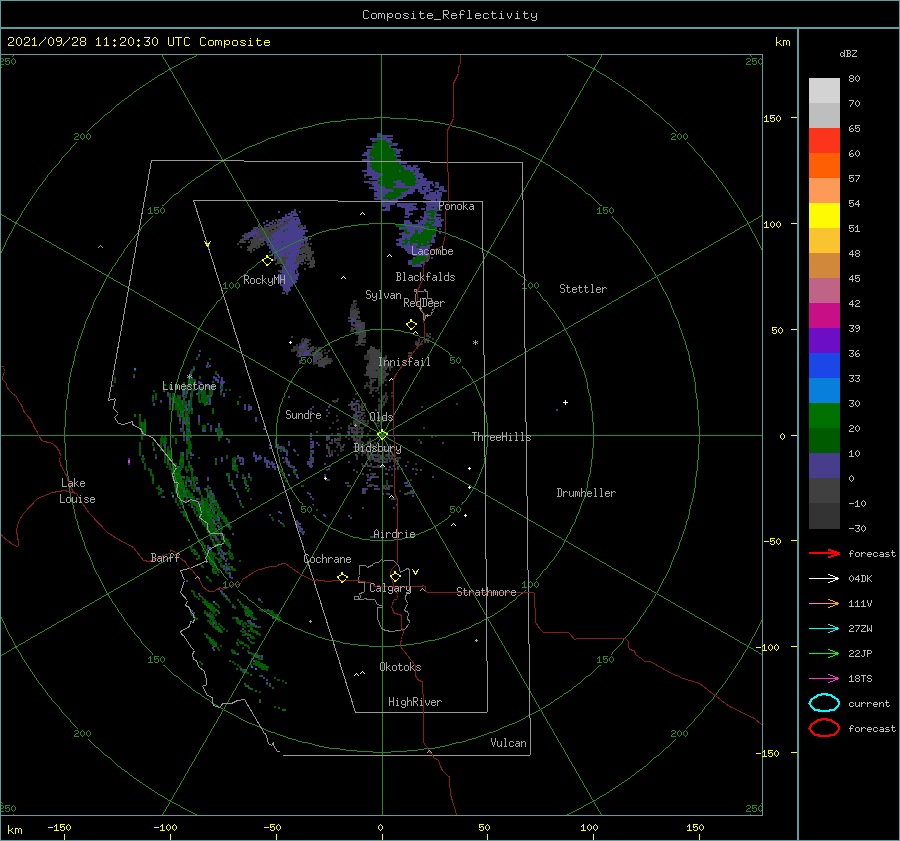This screenshot has height=841, width=900.
Task: Select the 70-80 dBZ light gray swatch
Action: (824, 91)
